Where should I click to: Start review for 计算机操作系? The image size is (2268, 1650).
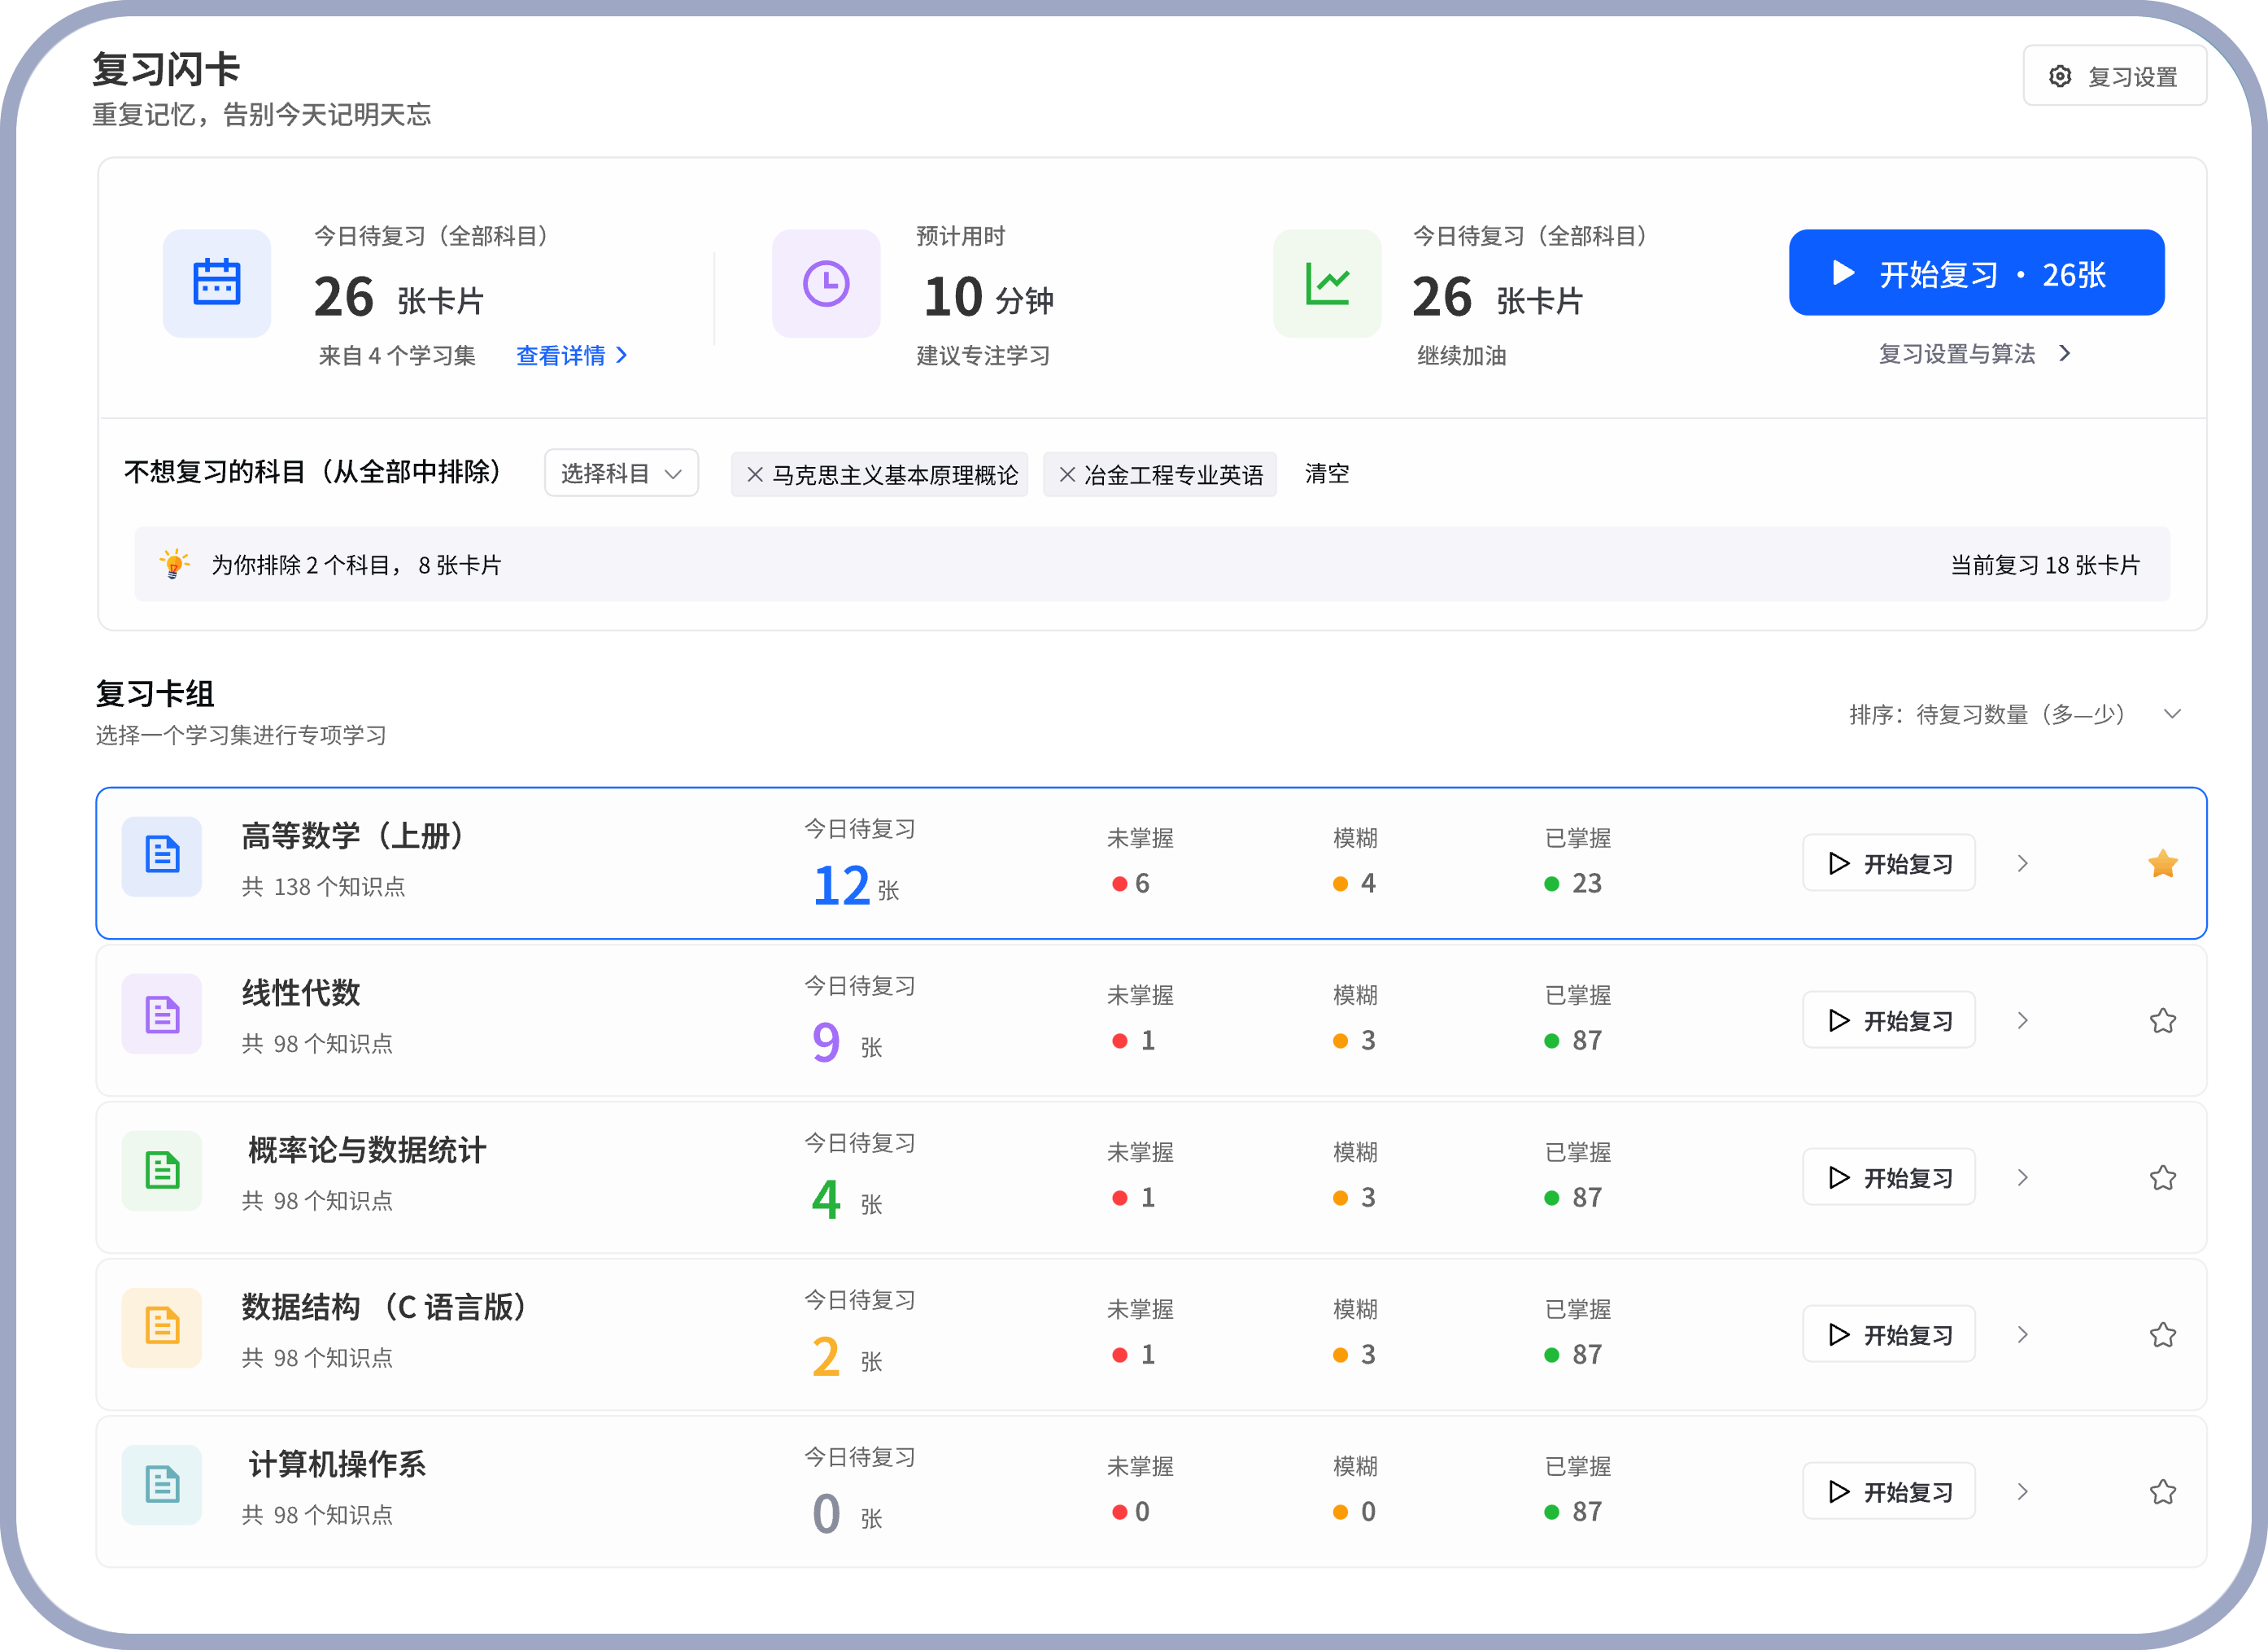coord(1889,1491)
